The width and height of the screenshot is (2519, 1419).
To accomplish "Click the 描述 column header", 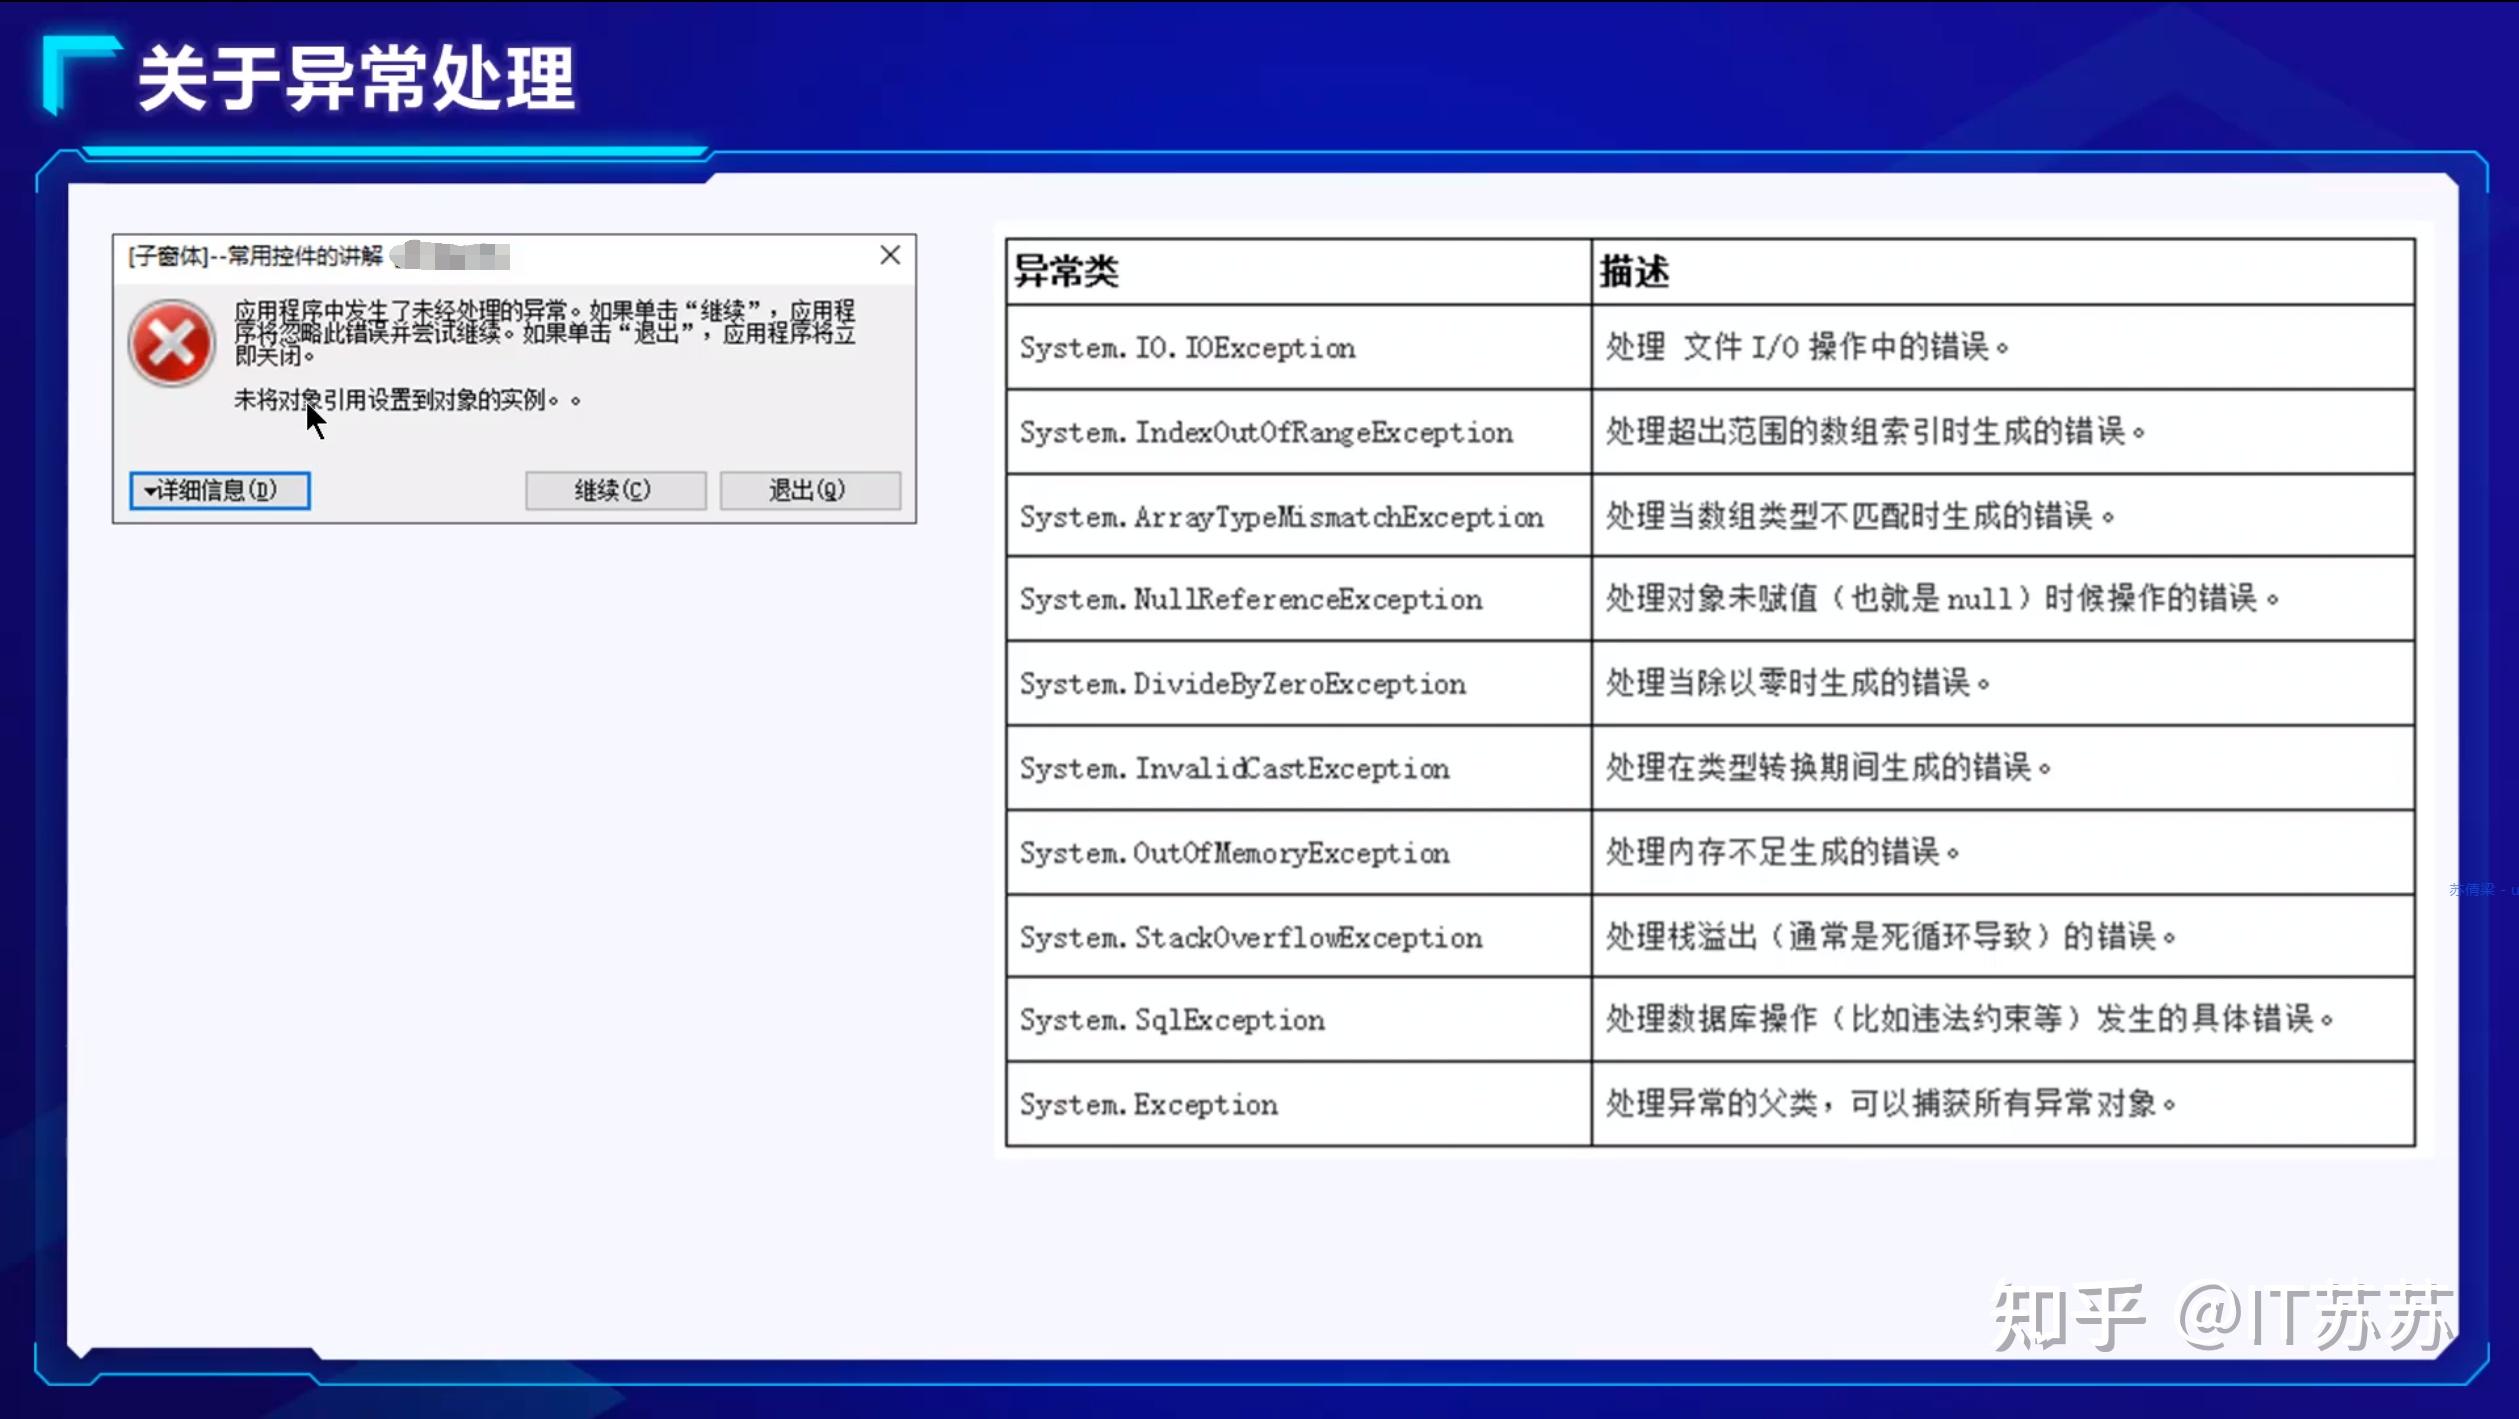I will coord(1633,270).
